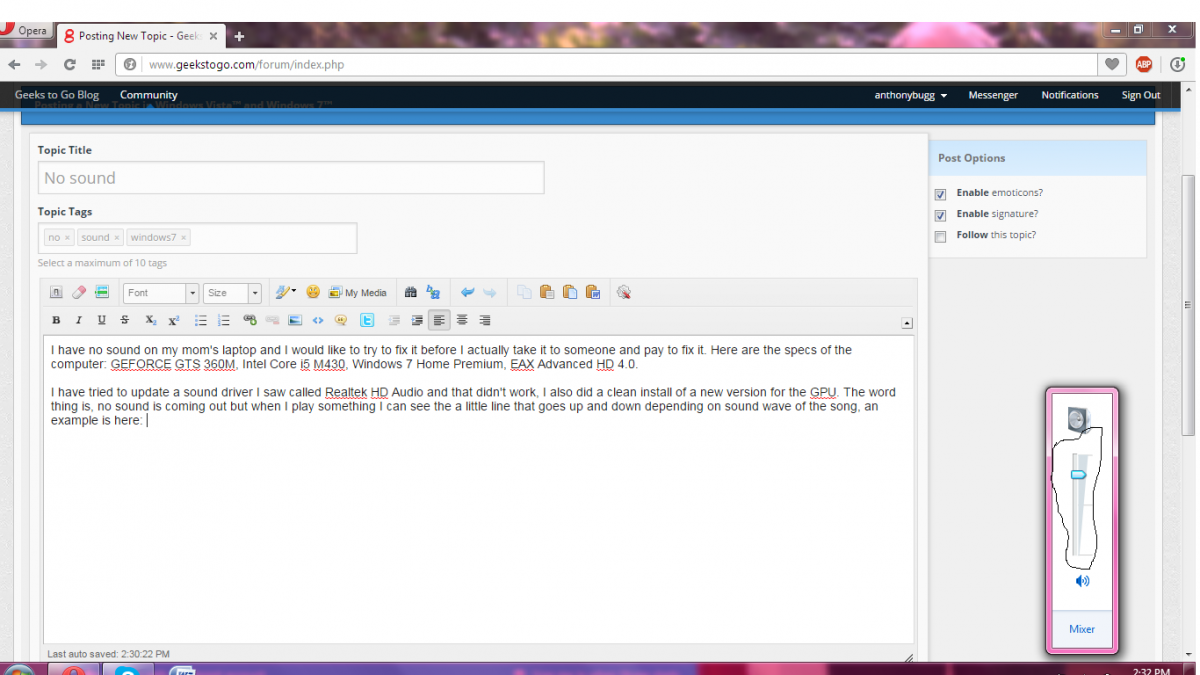Apply Strikethrough formatting
Screen dimensions: 1200x675
125,321
